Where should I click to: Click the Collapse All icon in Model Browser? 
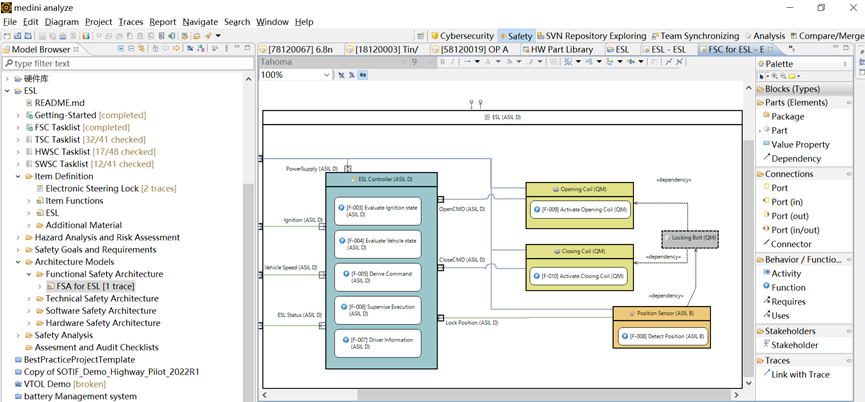tap(131, 49)
